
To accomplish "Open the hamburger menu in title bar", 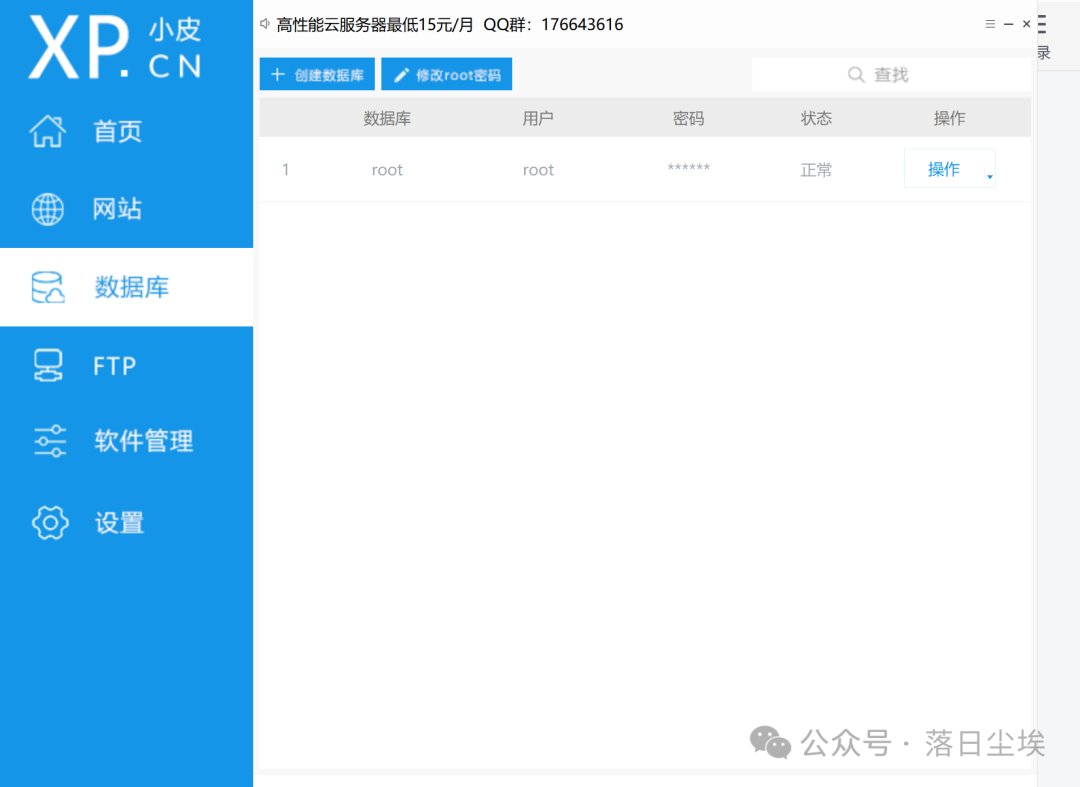I will [x=990, y=24].
